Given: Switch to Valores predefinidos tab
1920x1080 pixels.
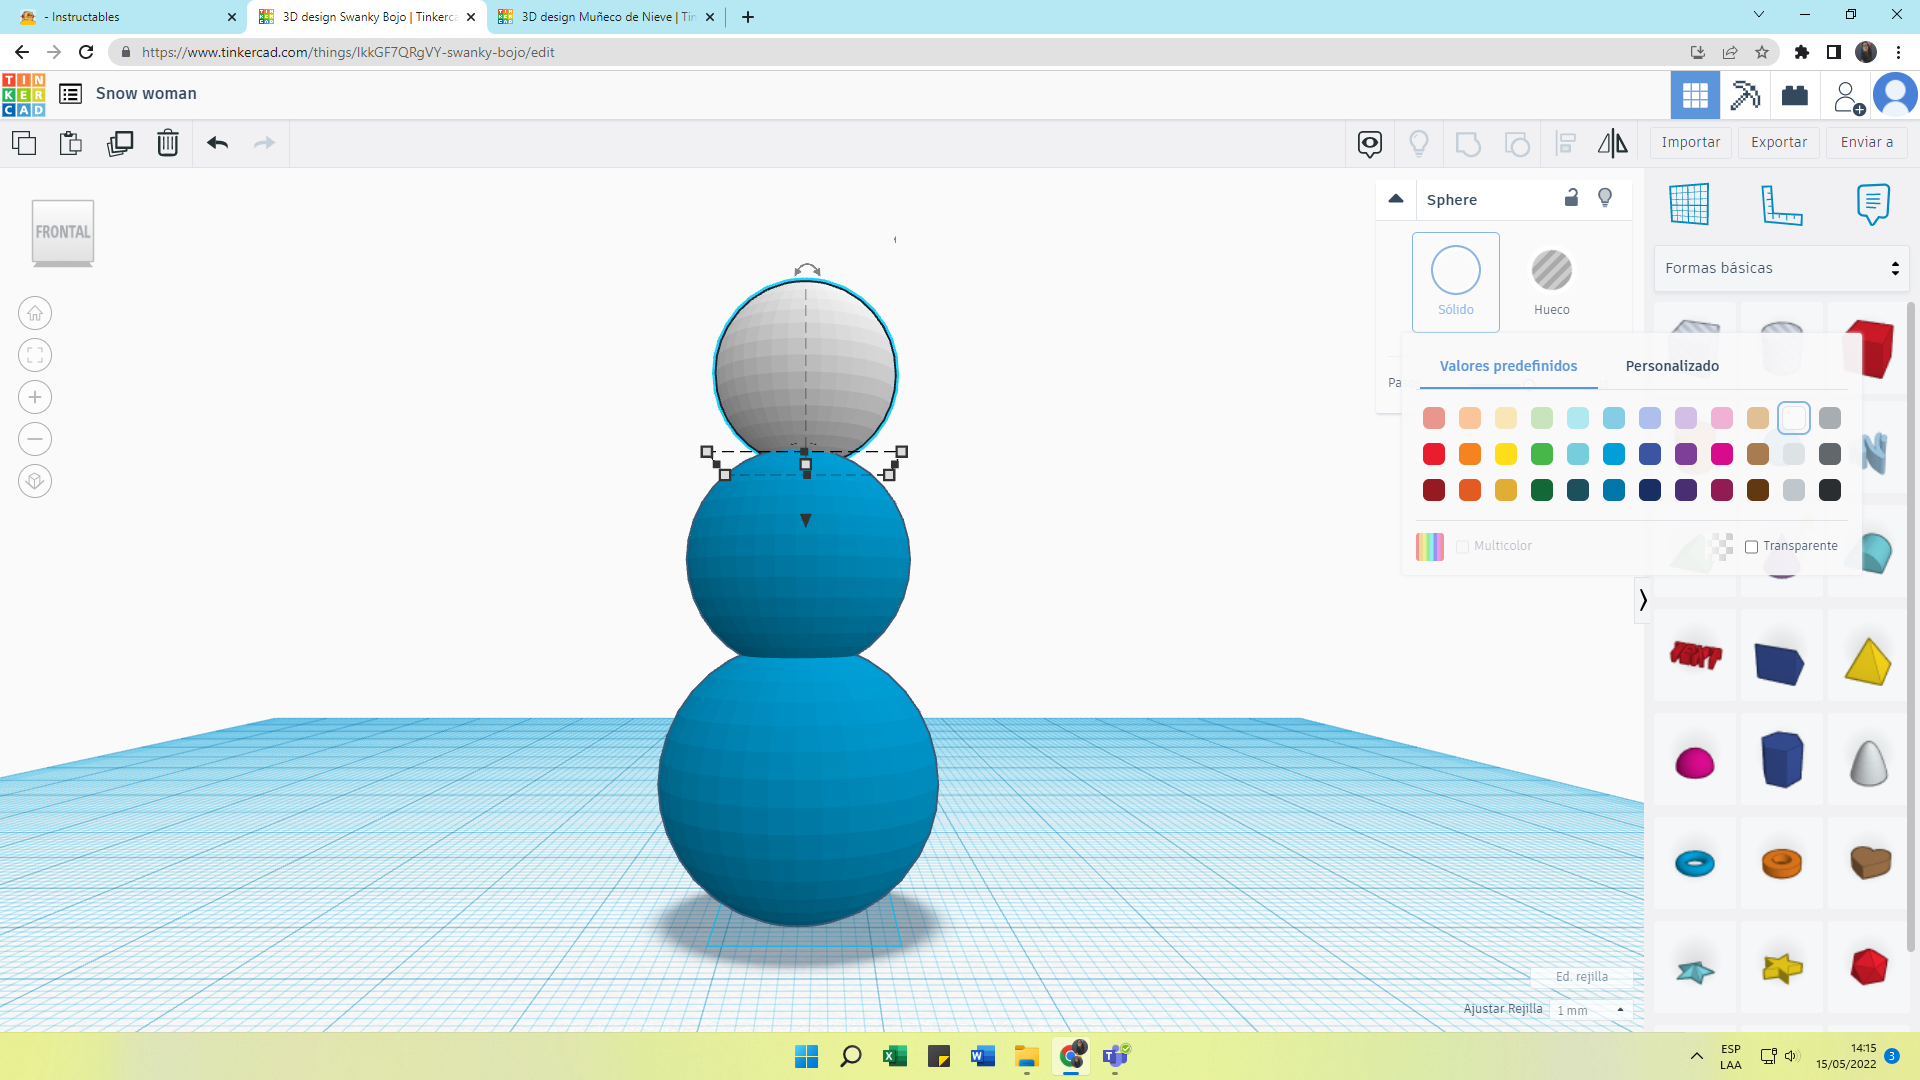Looking at the screenshot, I should pos(1508,366).
